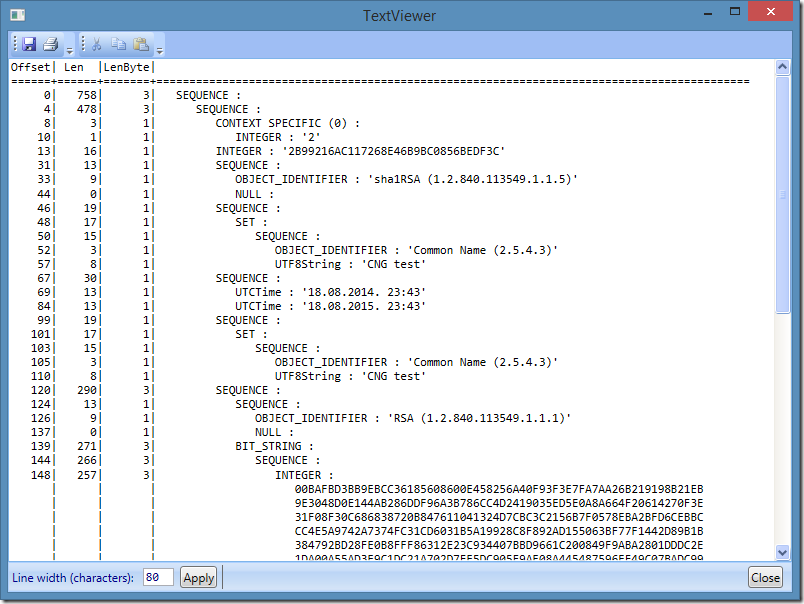Click the first UTF8String 'CNG test' line at offset 57
The width and height of the screenshot is (804, 604).
350,265
